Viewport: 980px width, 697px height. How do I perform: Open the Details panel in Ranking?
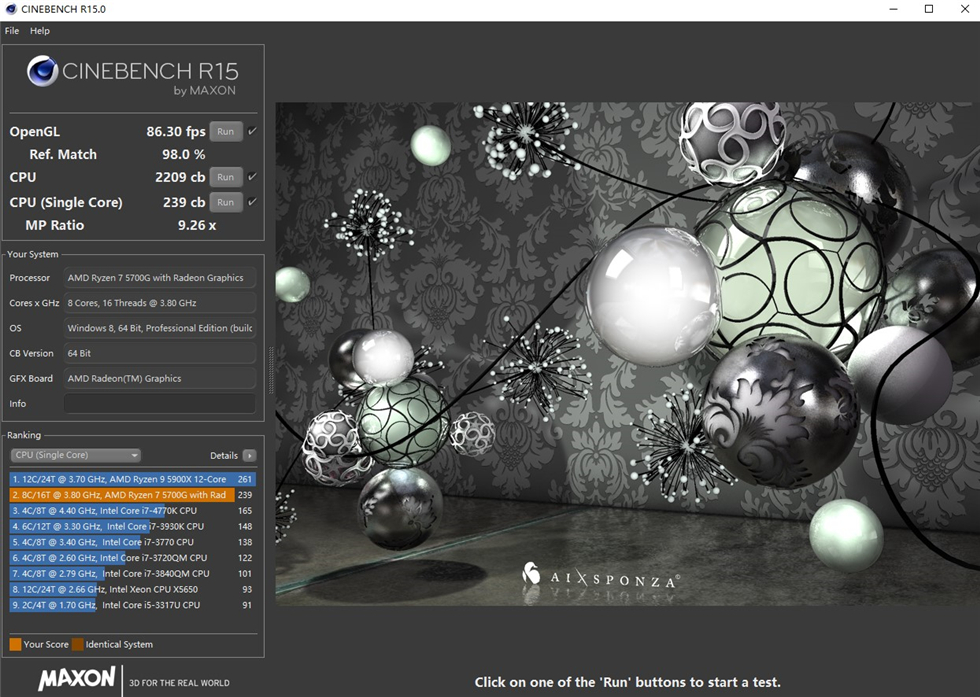tap(225, 455)
